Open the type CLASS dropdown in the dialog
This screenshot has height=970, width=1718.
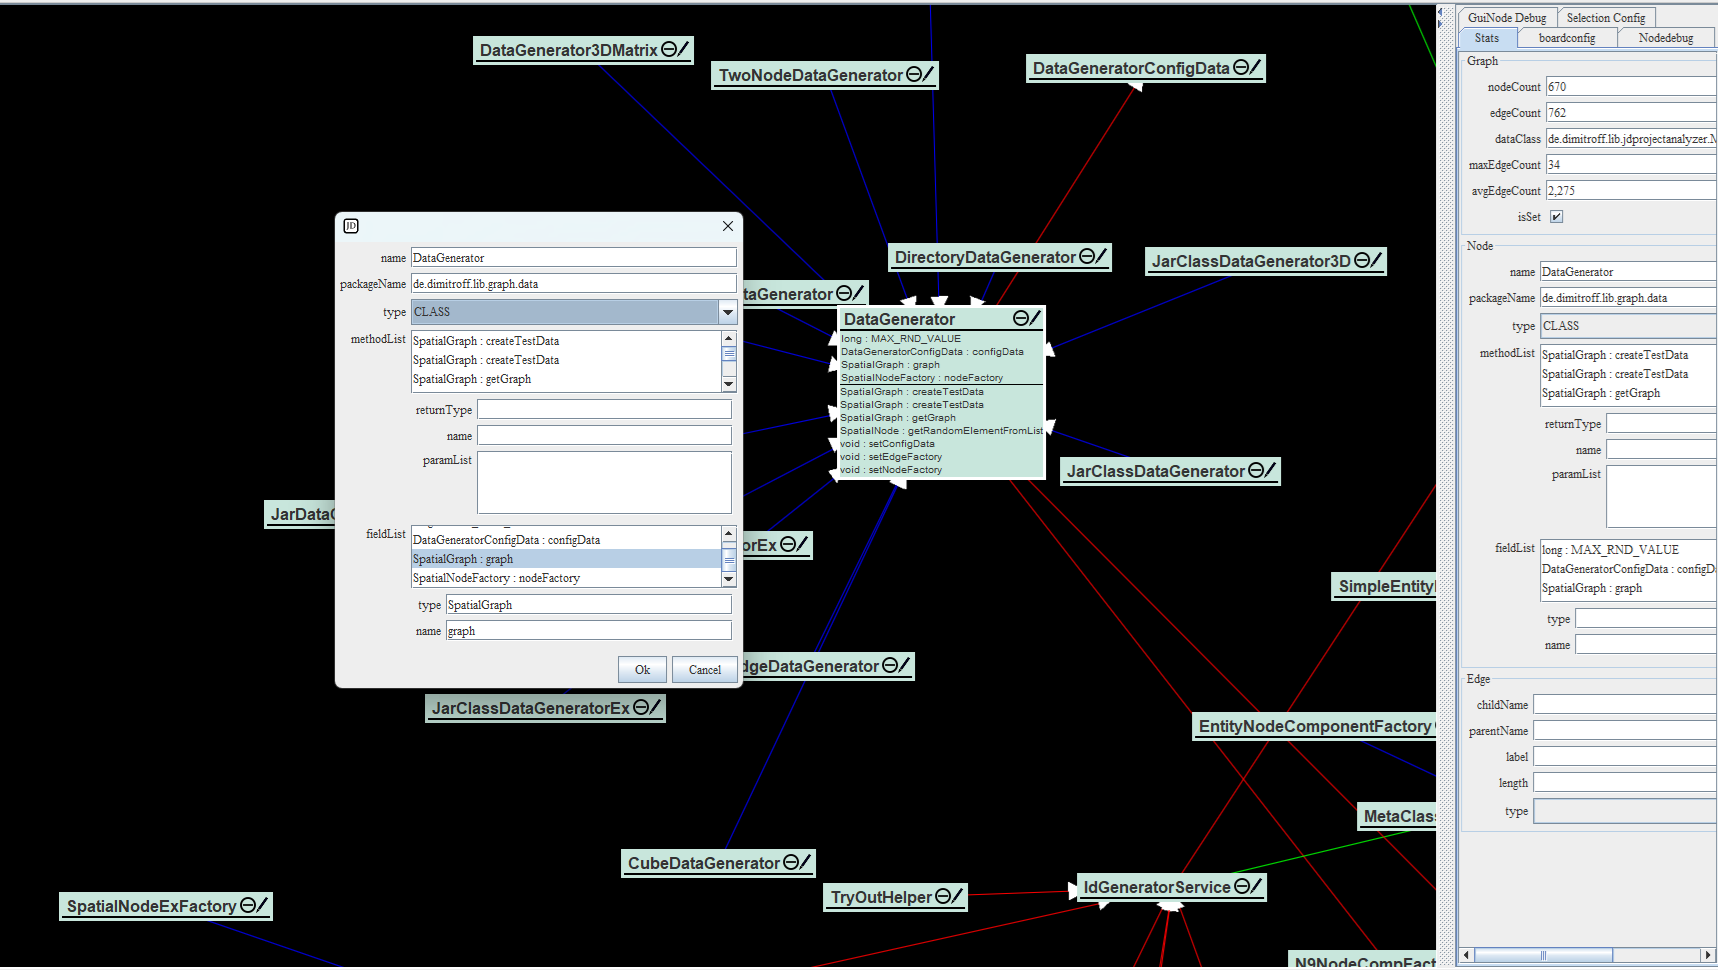(728, 312)
